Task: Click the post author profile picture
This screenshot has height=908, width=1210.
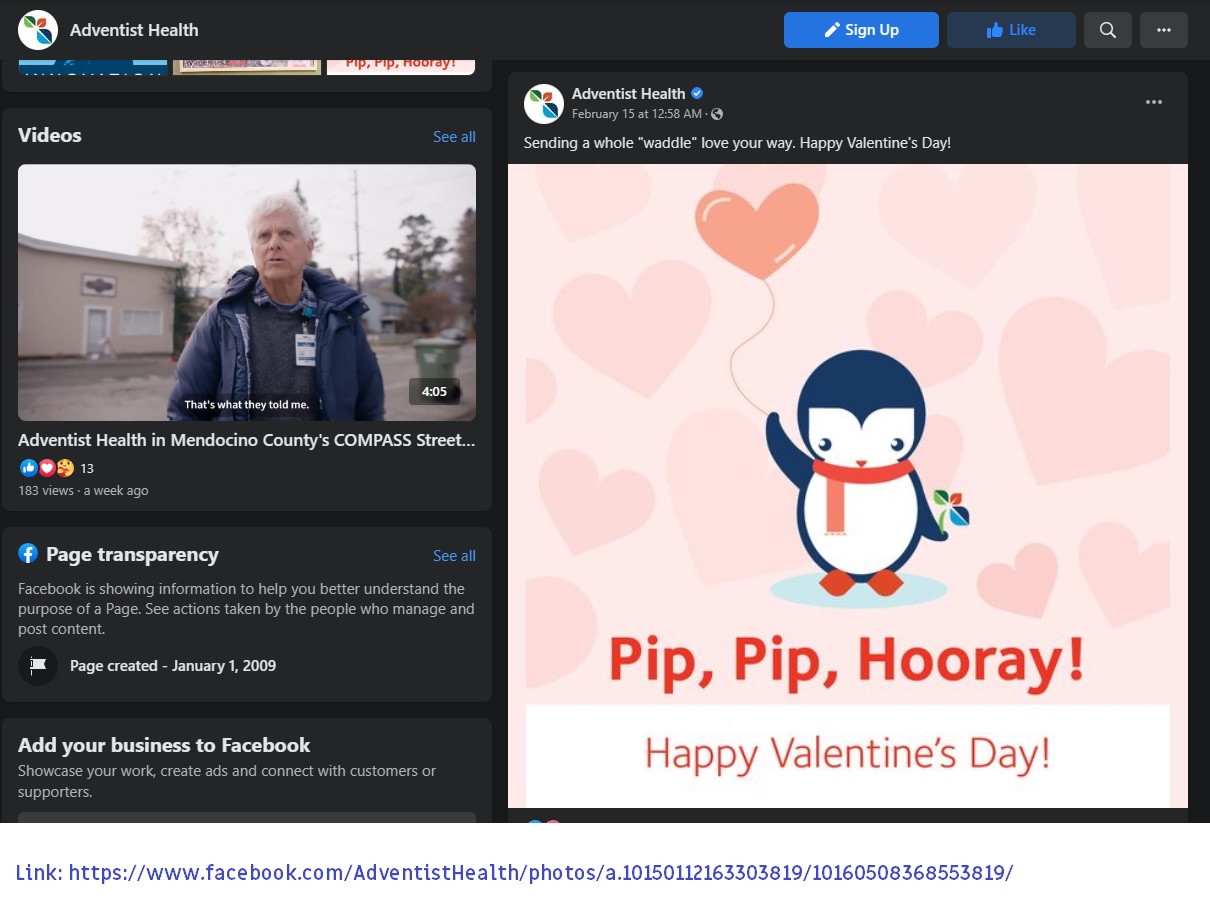Action: (x=543, y=104)
